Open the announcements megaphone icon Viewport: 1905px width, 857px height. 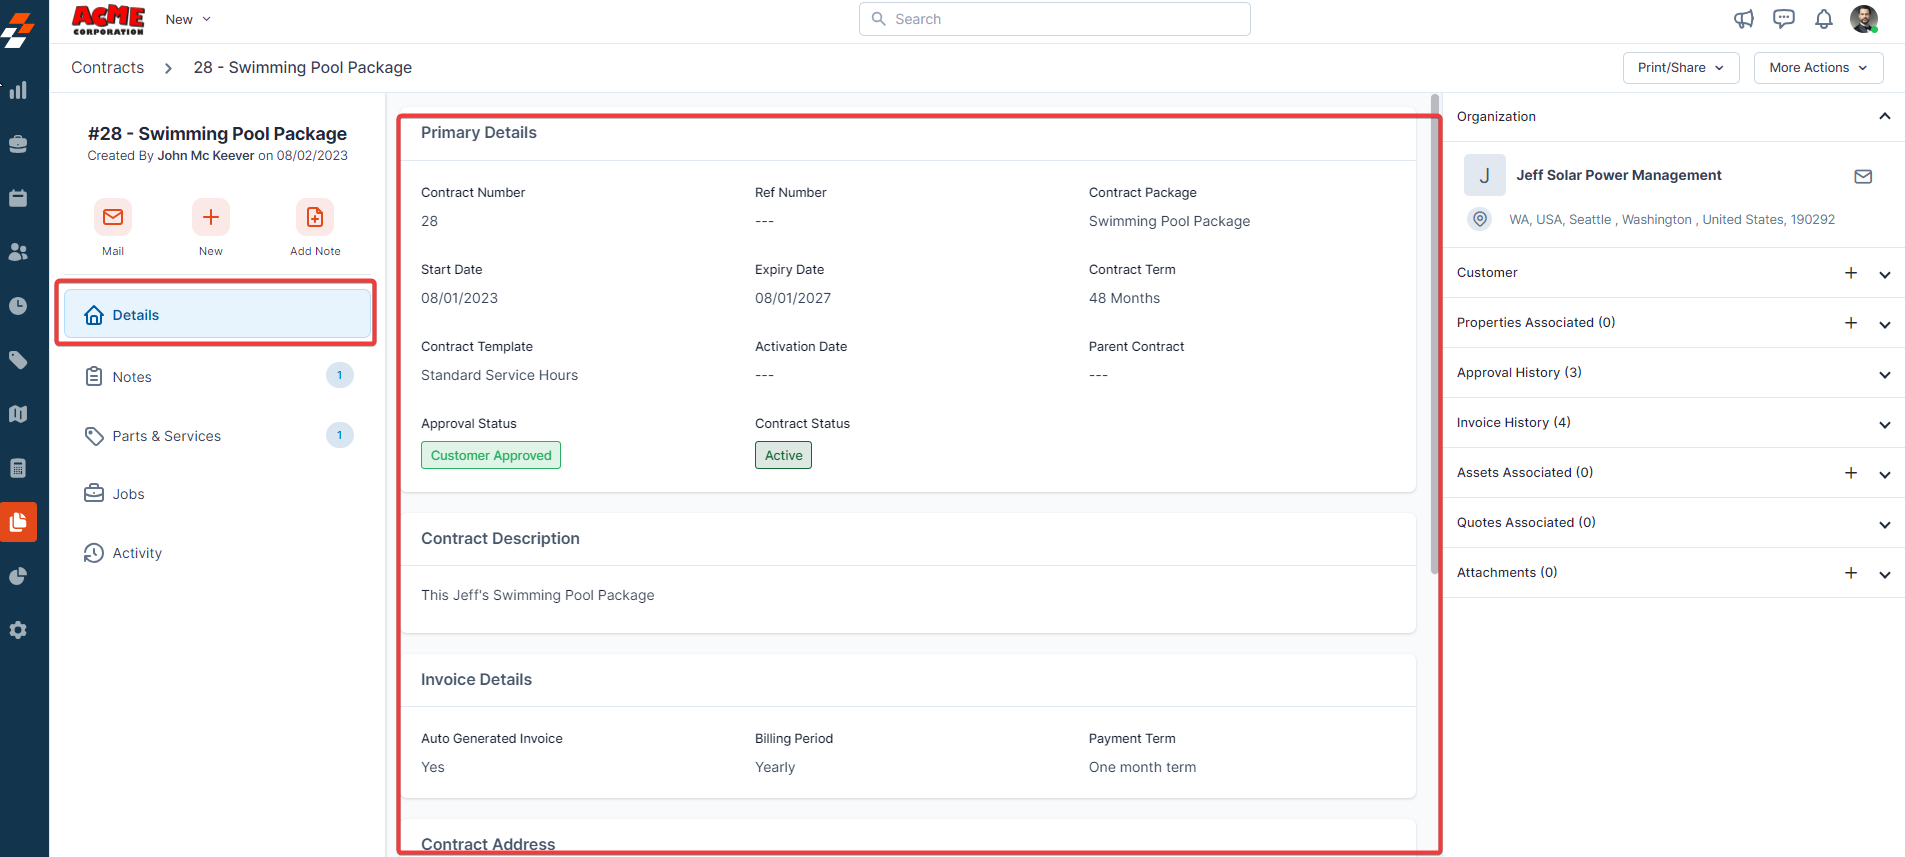click(x=1743, y=19)
